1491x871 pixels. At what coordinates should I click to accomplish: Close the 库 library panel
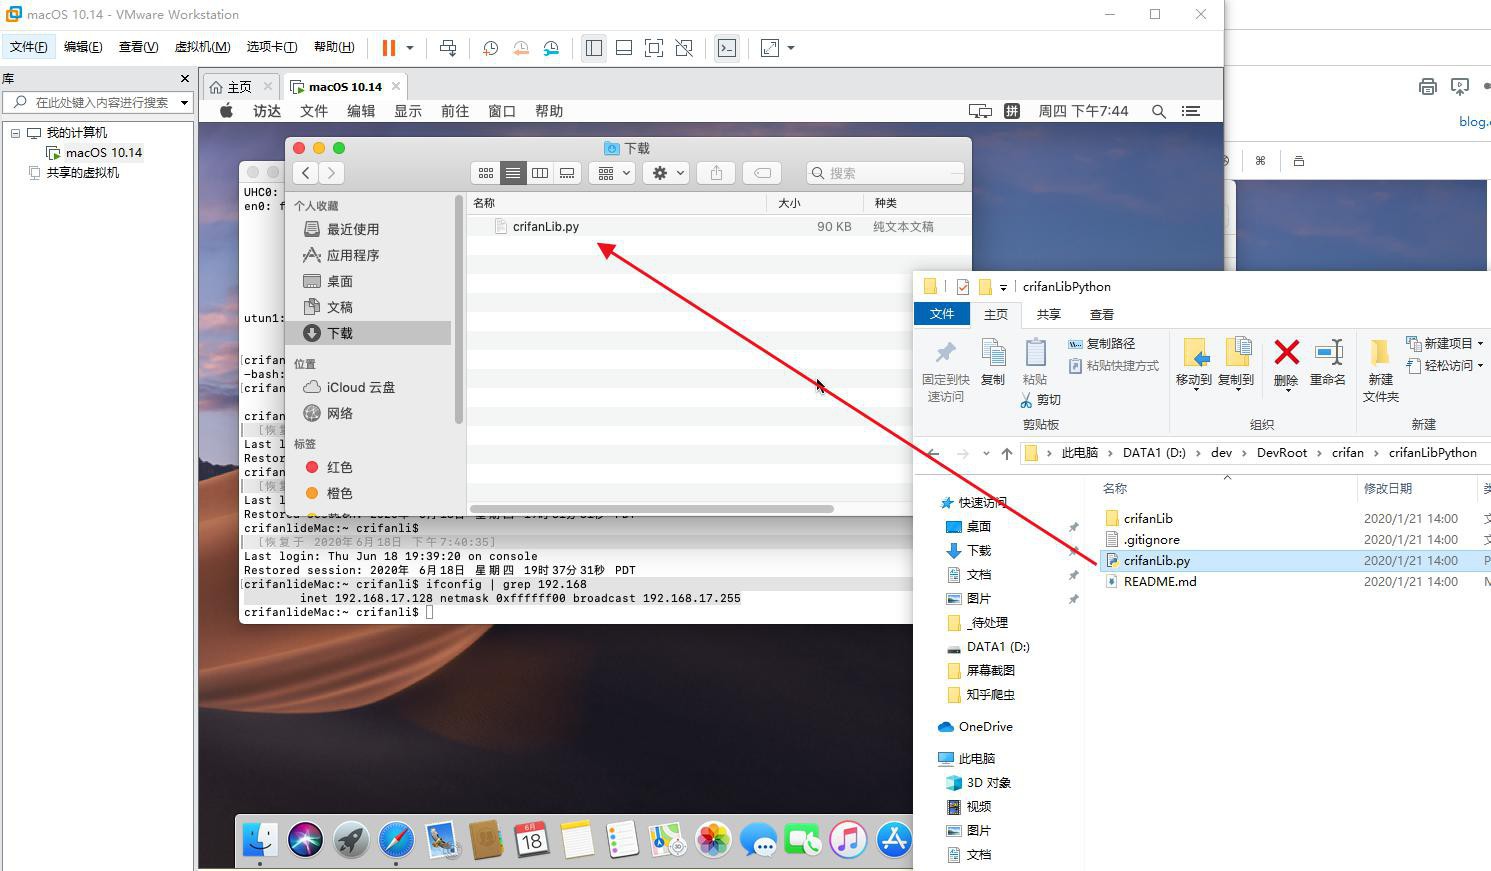pyautogui.click(x=184, y=78)
